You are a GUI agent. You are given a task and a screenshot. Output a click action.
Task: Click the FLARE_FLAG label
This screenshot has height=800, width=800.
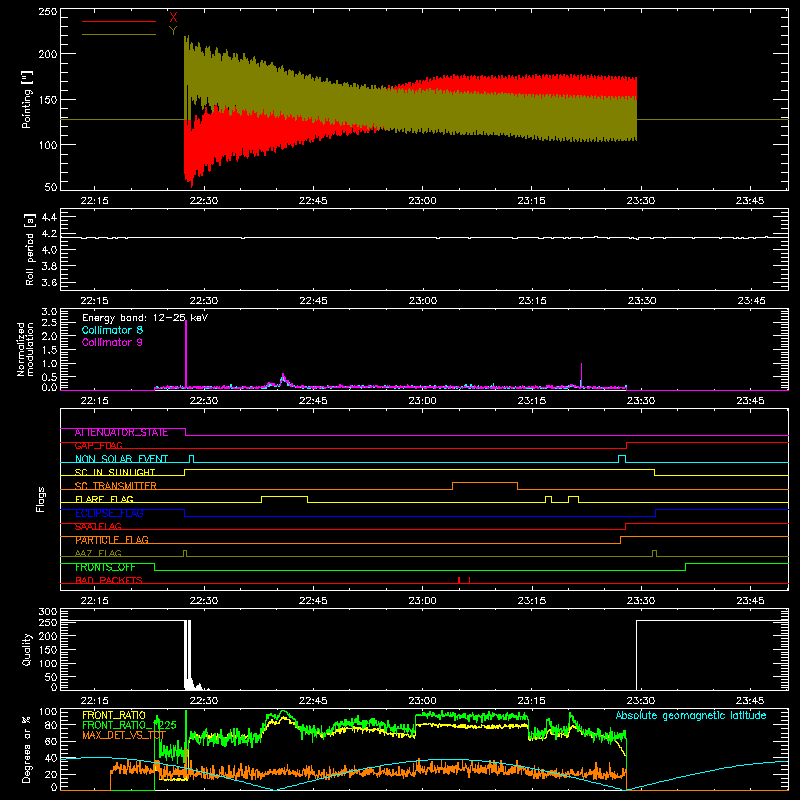pos(104,499)
